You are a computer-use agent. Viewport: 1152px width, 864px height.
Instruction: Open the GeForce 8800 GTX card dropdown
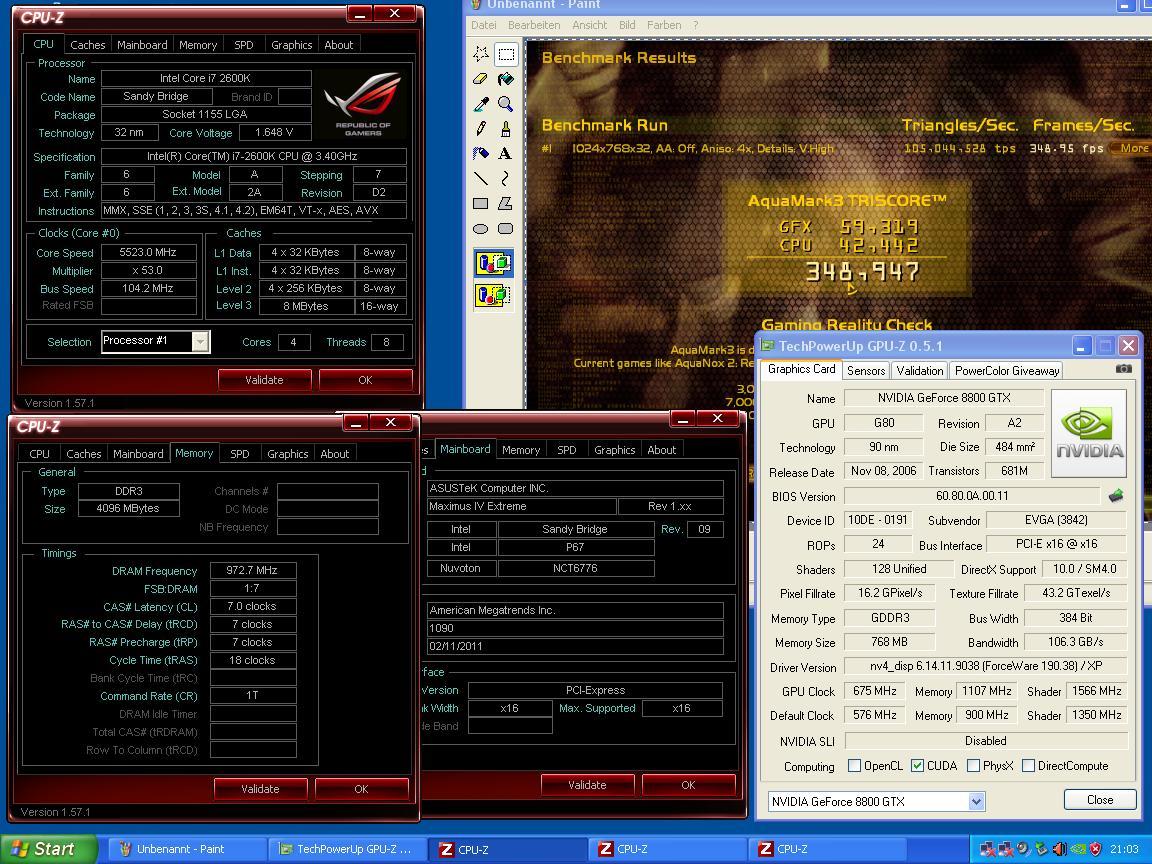[976, 802]
